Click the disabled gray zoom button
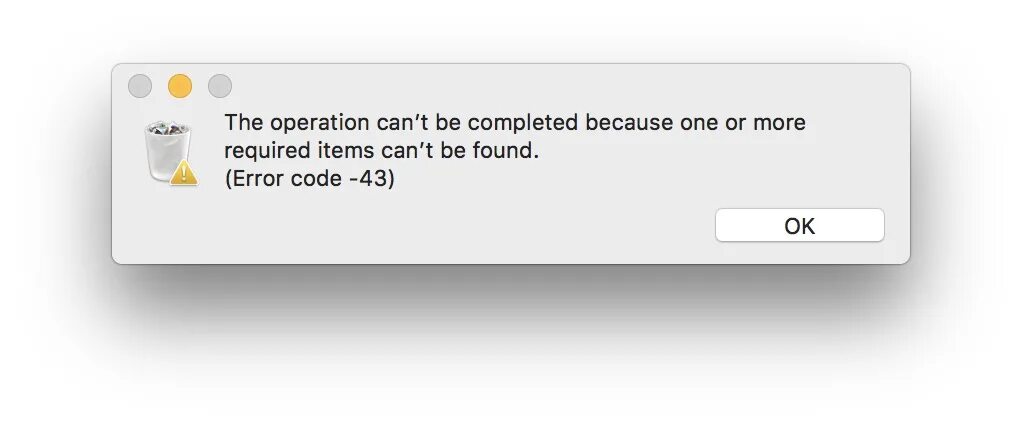Viewport: 1022px width, 424px height. [x=220, y=86]
